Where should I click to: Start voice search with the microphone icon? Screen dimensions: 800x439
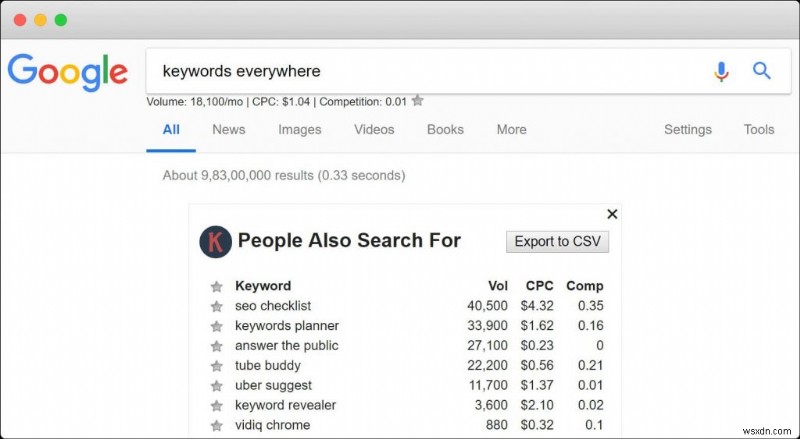721,71
